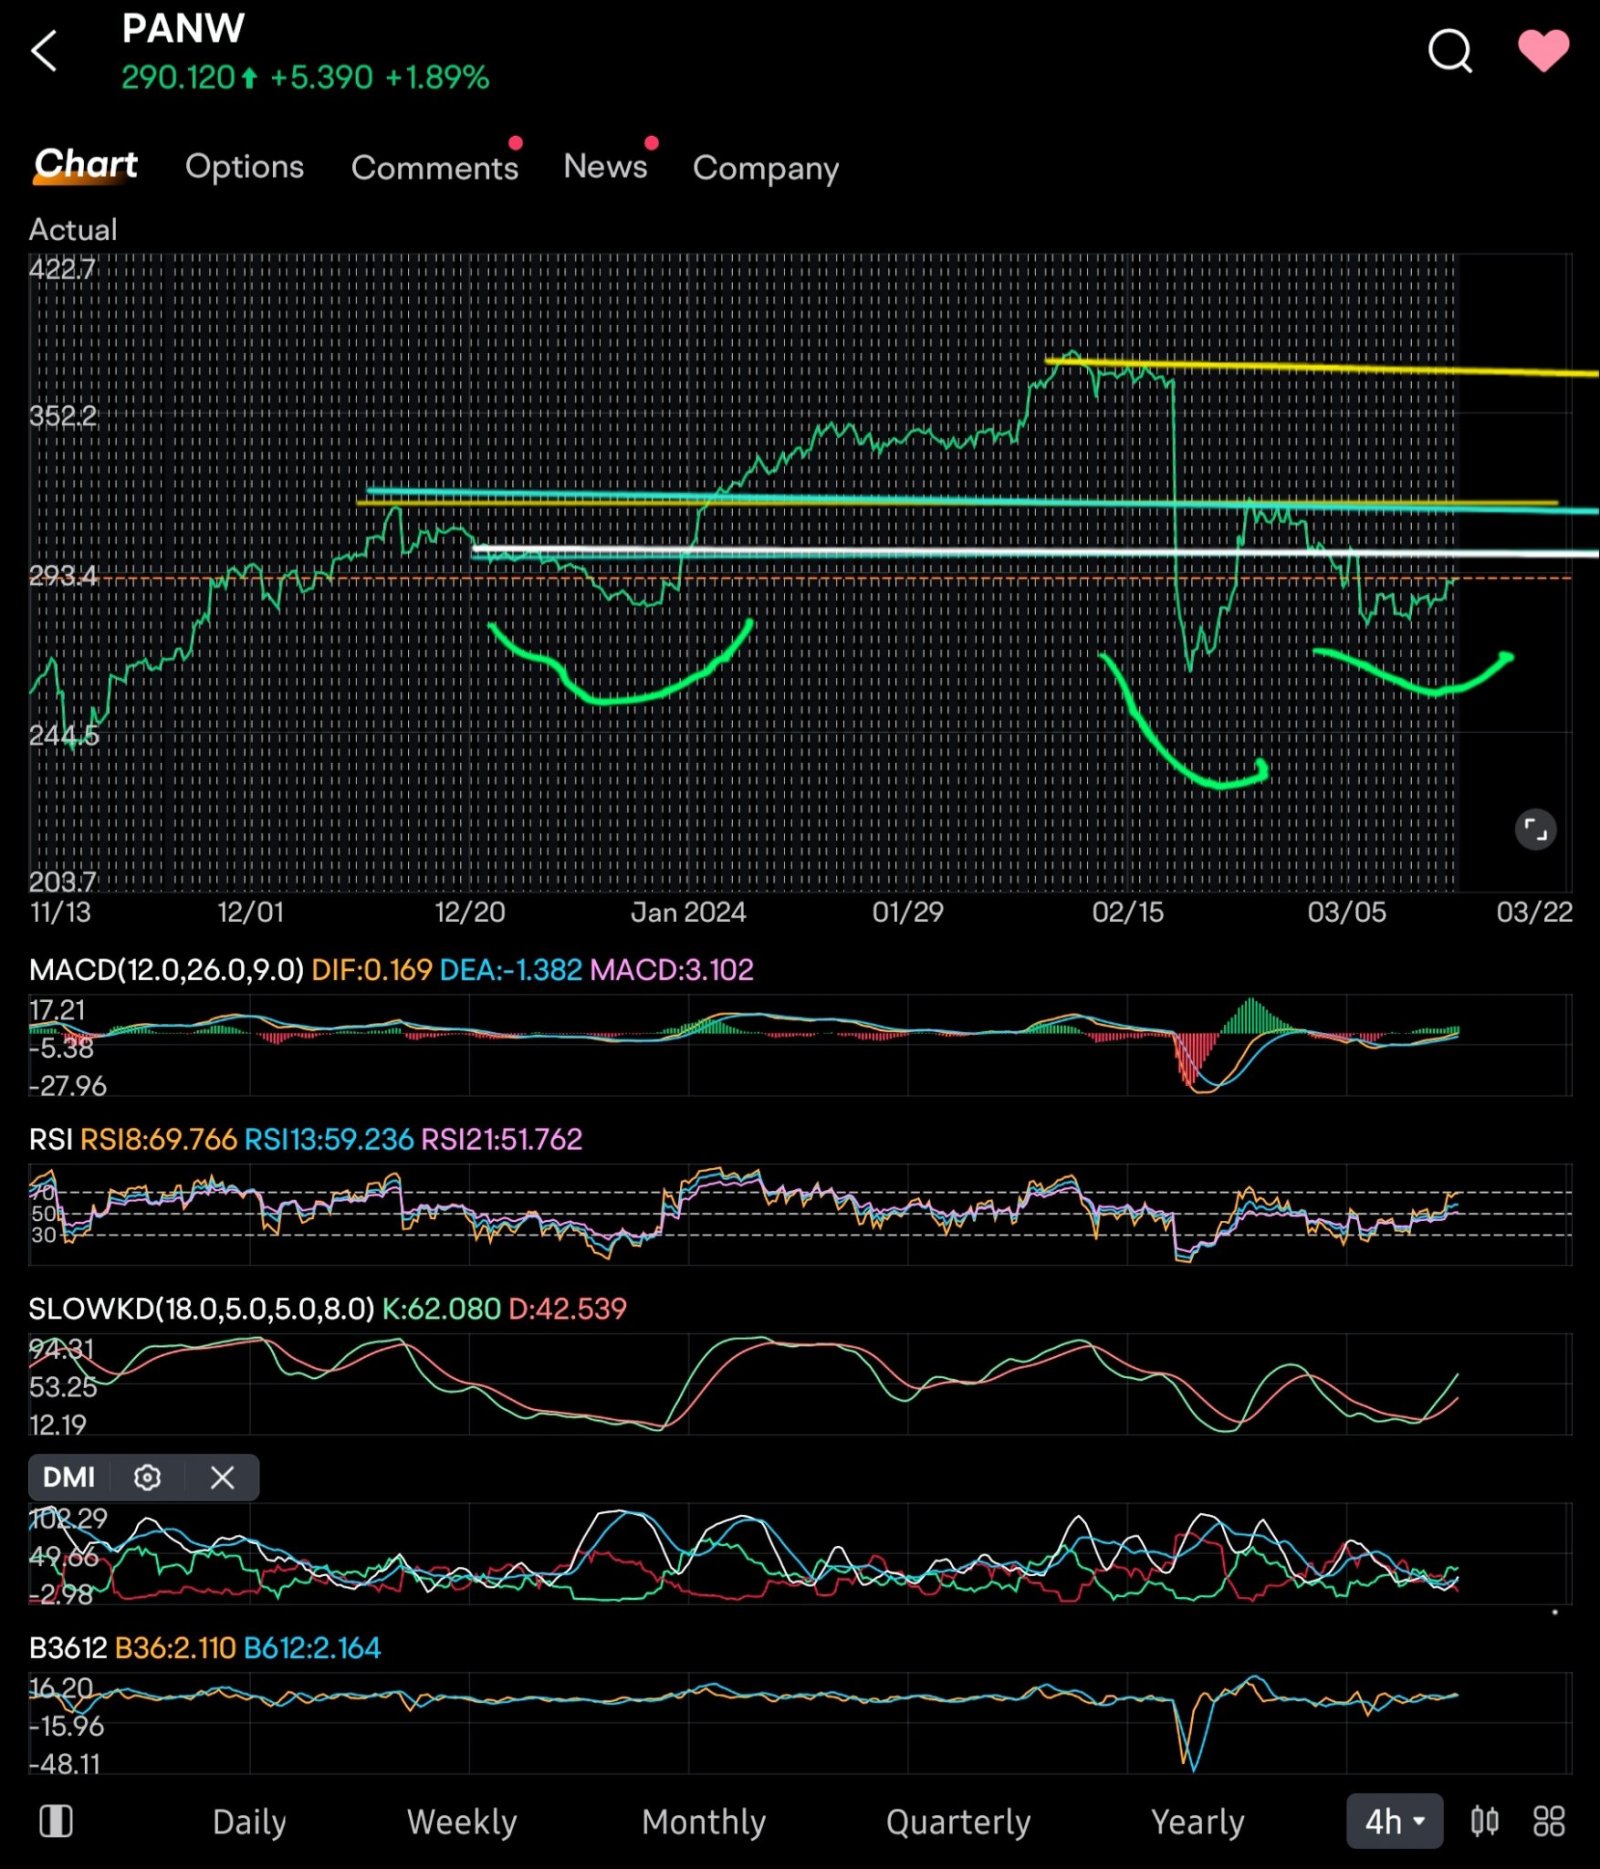Toggle the split panel icon at bottom left
The width and height of the screenshot is (1600, 1869).
point(56,1821)
